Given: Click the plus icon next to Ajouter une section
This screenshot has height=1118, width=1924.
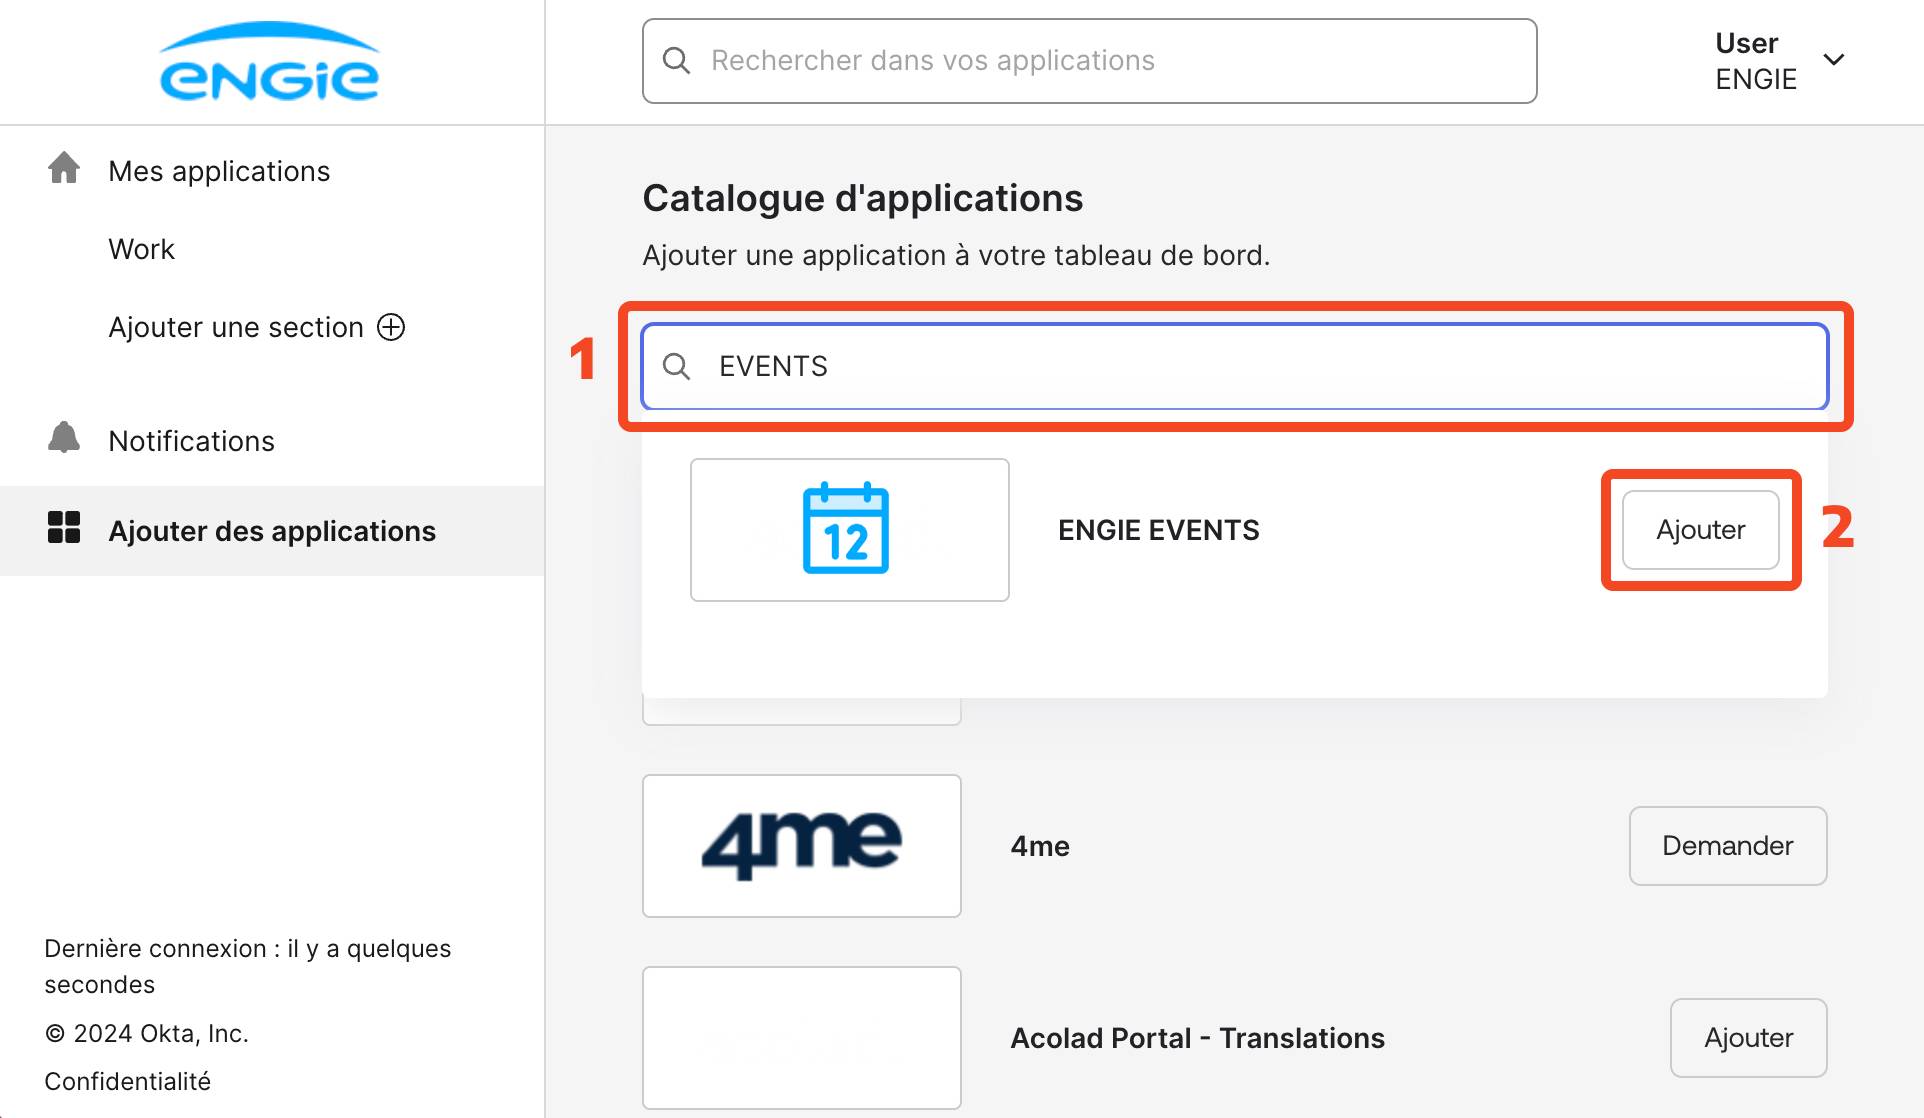Looking at the screenshot, I should point(391,327).
